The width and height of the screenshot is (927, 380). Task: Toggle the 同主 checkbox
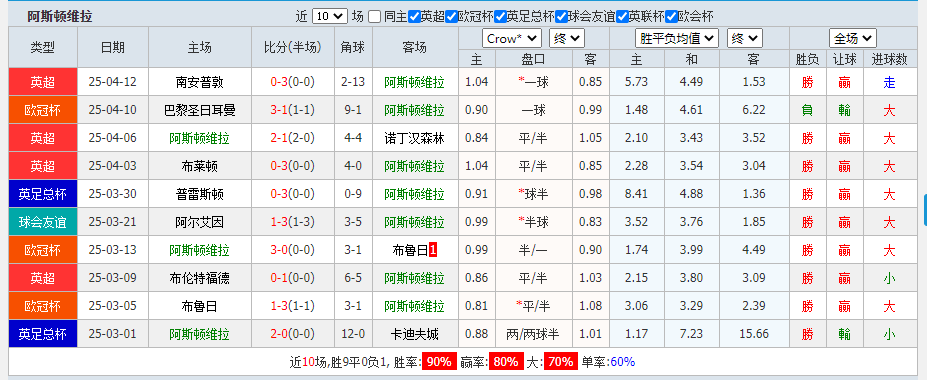pos(374,17)
